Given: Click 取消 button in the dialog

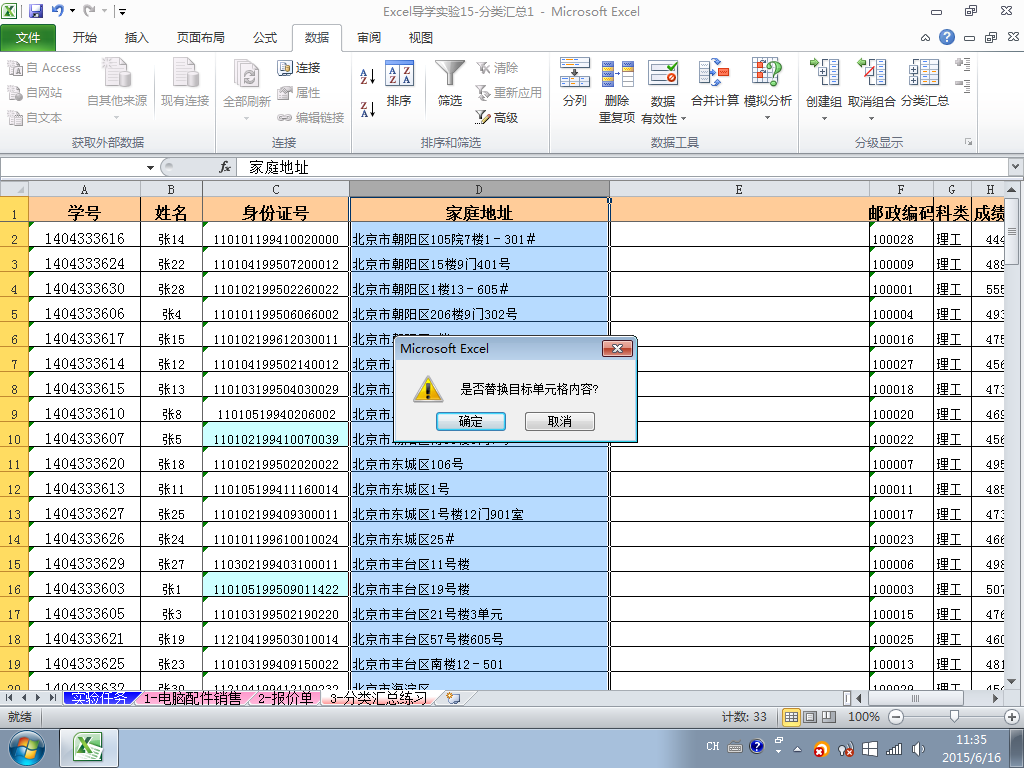Looking at the screenshot, I should [x=560, y=421].
